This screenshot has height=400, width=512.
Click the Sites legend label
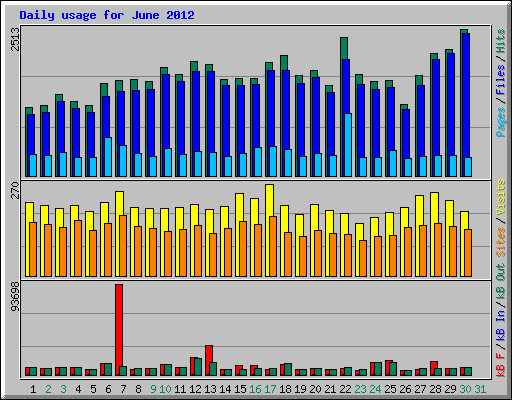(x=500, y=242)
